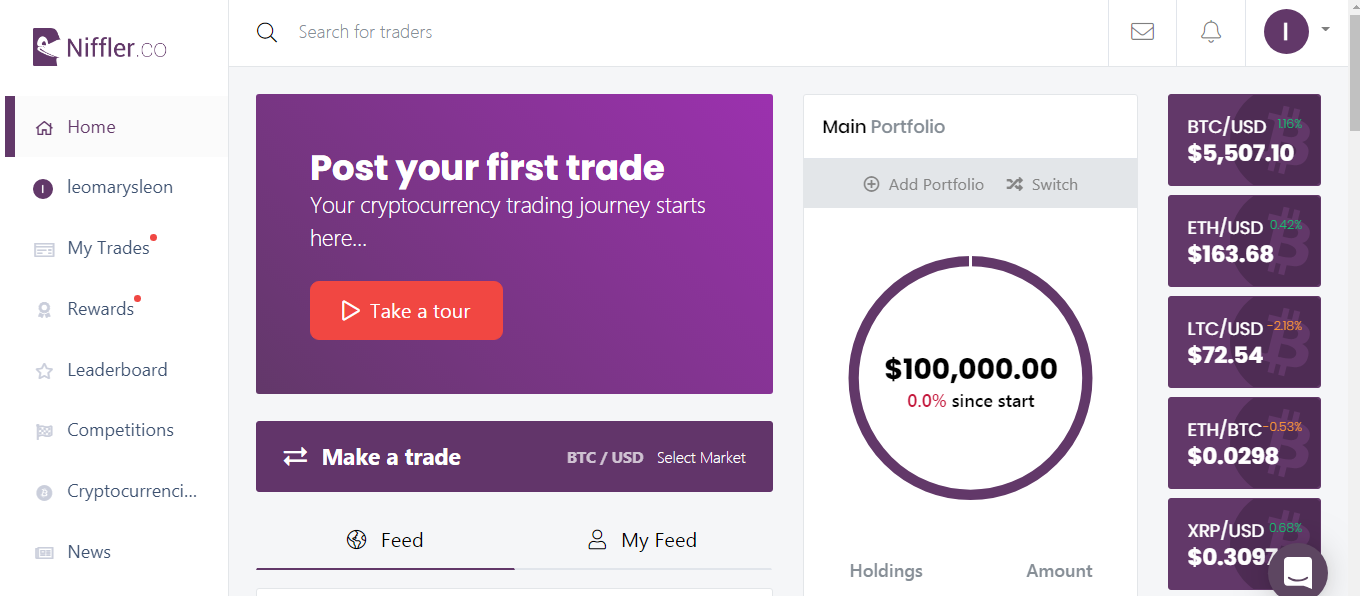Go to News in the sidebar
This screenshot has width=1360, height=596.
tap(89, 552)
